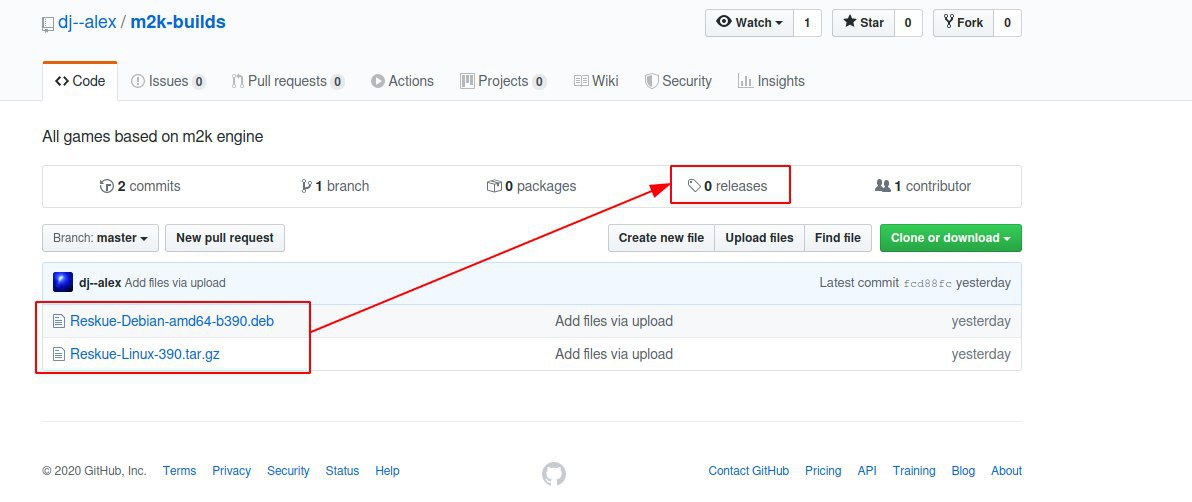This screenshot has width=1192, height=502.
Task: Click the package box icon
Action: click(494, 186)
